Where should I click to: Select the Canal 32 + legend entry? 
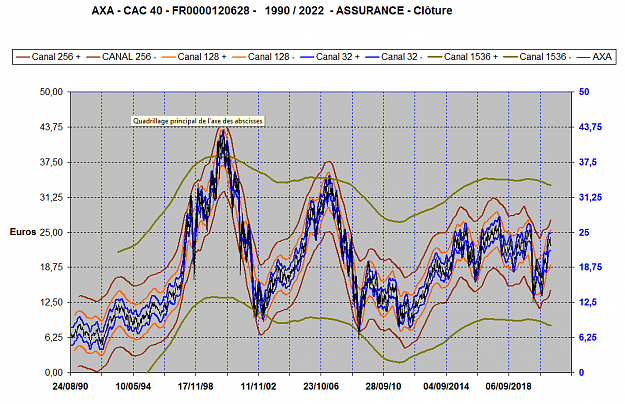[x=330, y=57]
